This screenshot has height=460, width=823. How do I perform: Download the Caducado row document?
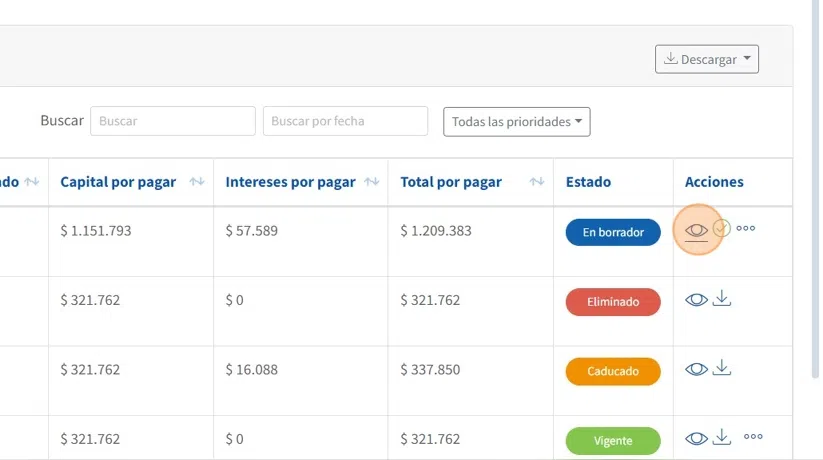coord(722,368)
